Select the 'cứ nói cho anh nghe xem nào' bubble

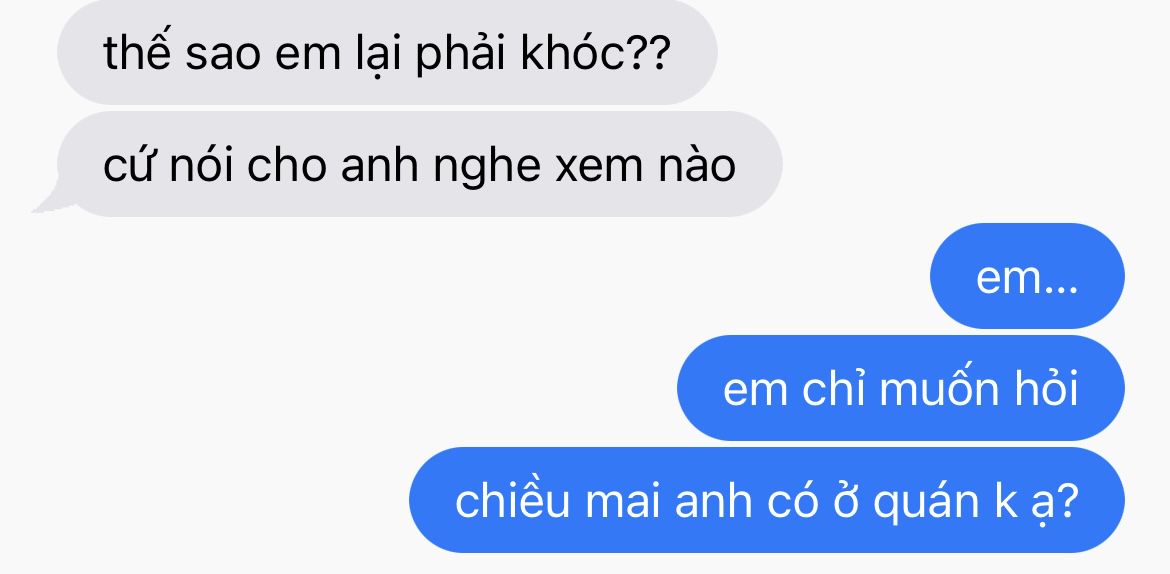click(419, 164)
